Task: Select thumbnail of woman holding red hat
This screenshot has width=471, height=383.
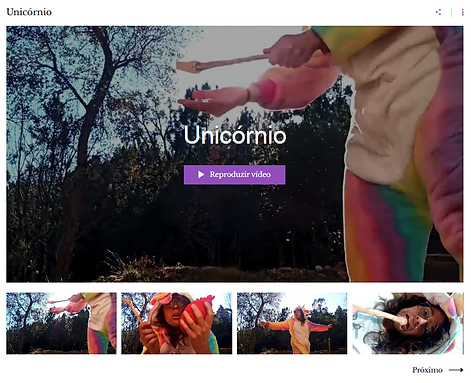Action: 177,323
